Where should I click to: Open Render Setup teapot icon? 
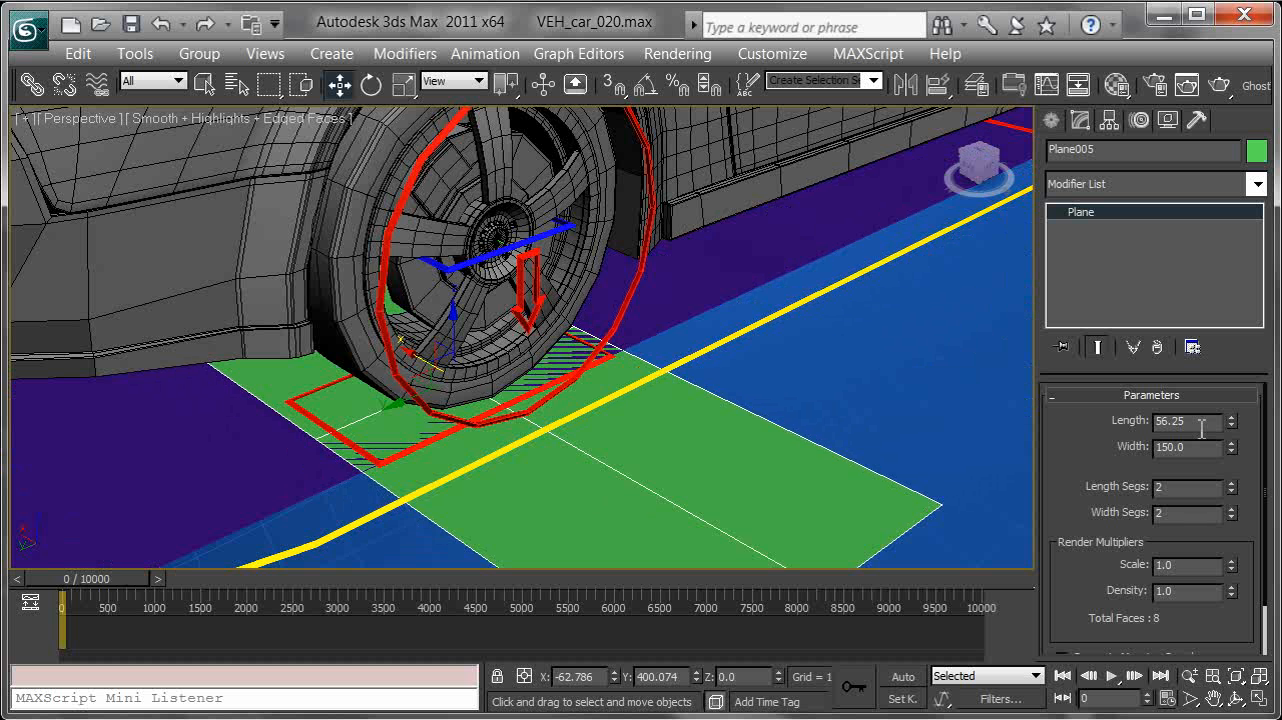coord(1155,85)
